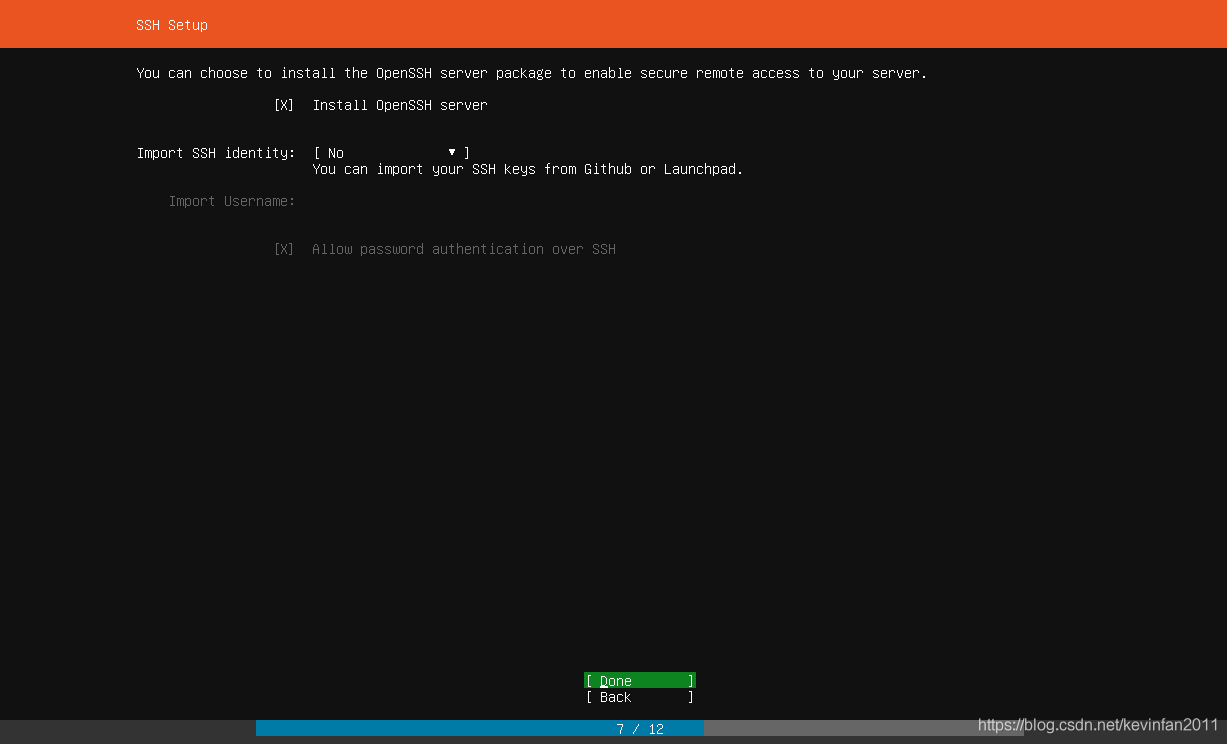Viewport: 1227px width, 744px height.
Task: Open the Import SSH identity dropdown
Action: click(391, 153)
